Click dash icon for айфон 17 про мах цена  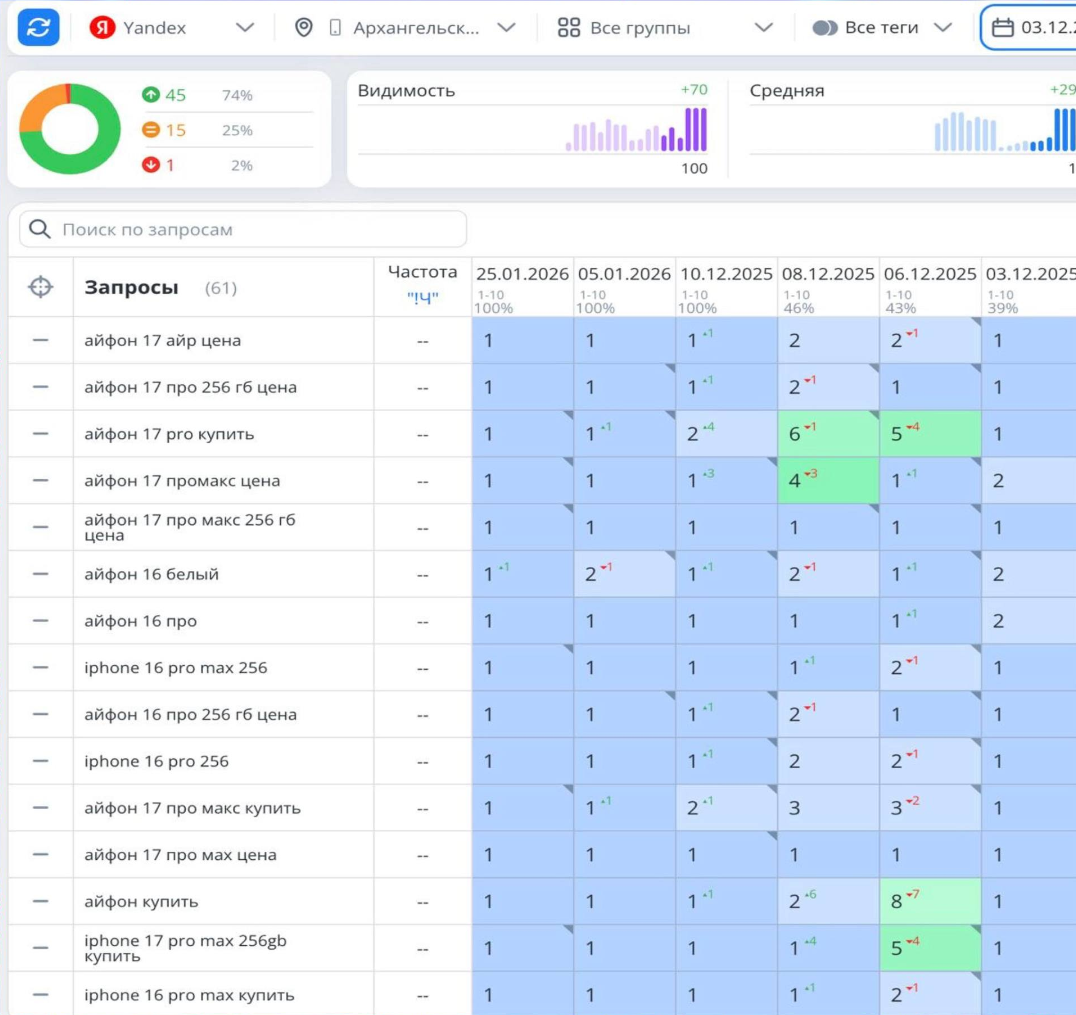40,854
